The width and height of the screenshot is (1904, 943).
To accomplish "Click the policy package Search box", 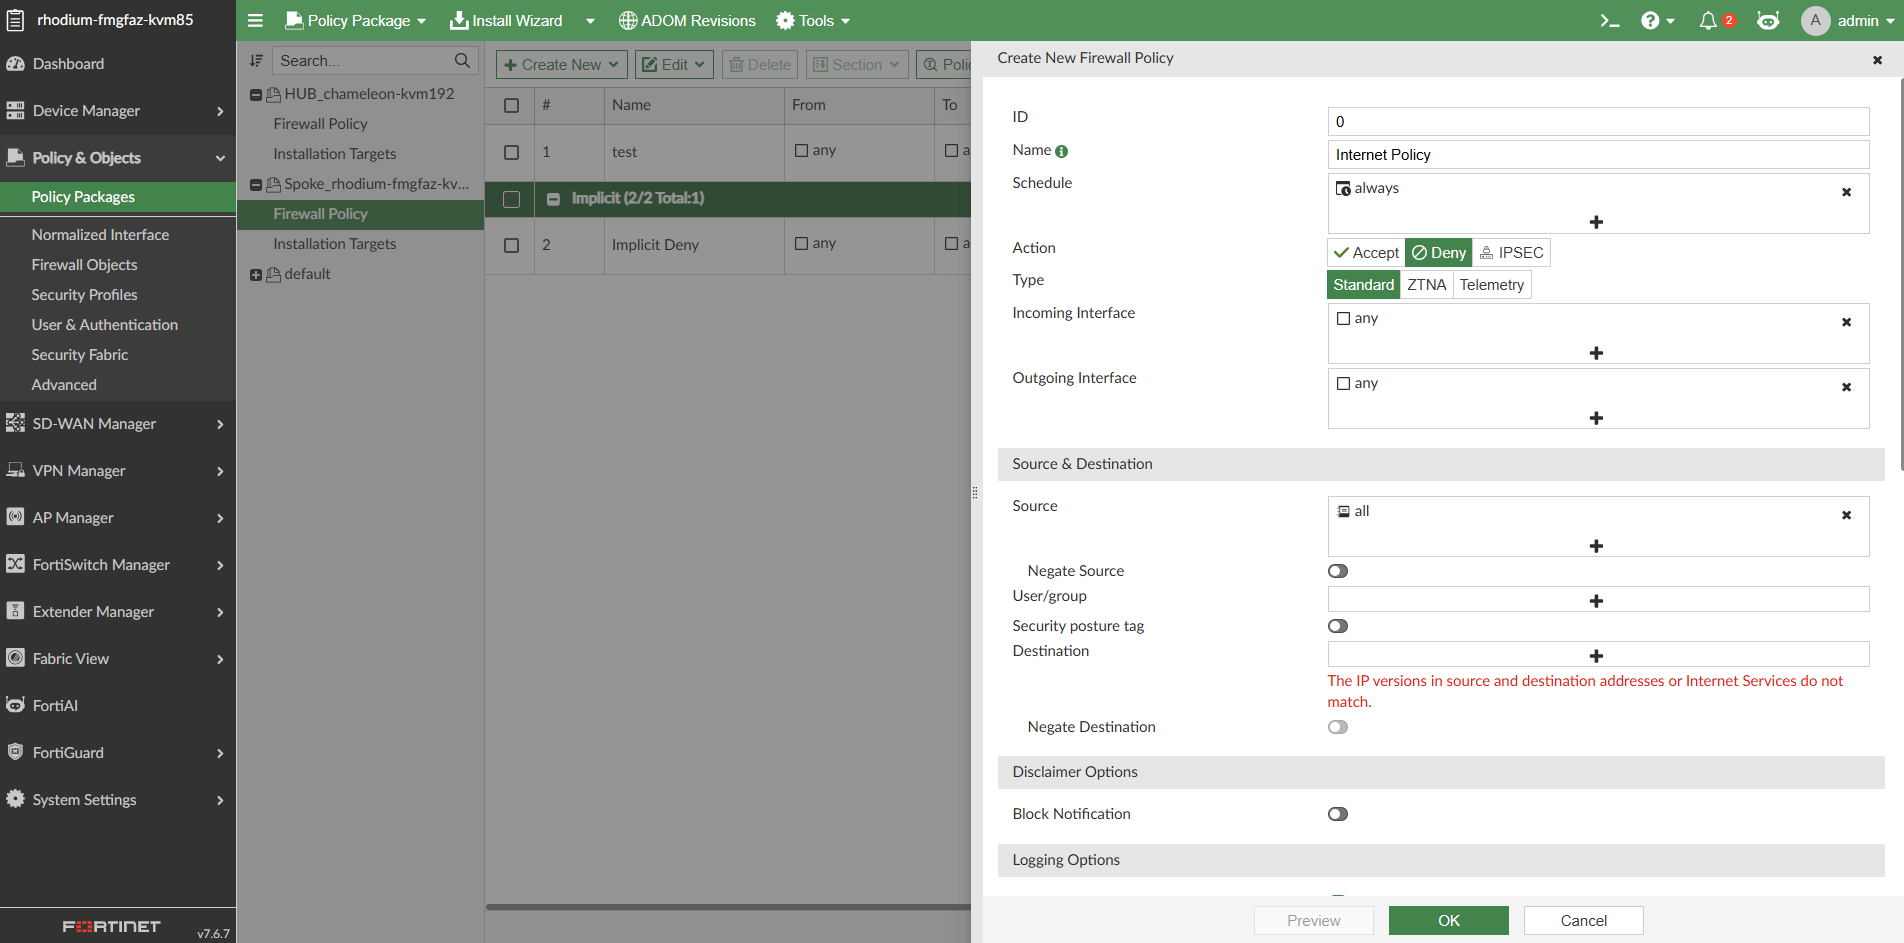I will pyautogui.click(x=375, y=61).
